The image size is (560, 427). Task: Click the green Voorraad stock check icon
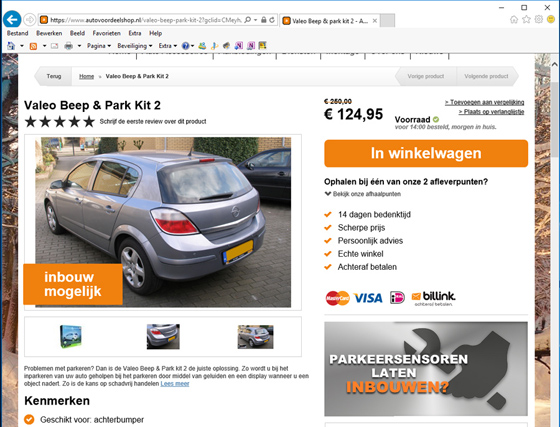(x=436, y=119)
